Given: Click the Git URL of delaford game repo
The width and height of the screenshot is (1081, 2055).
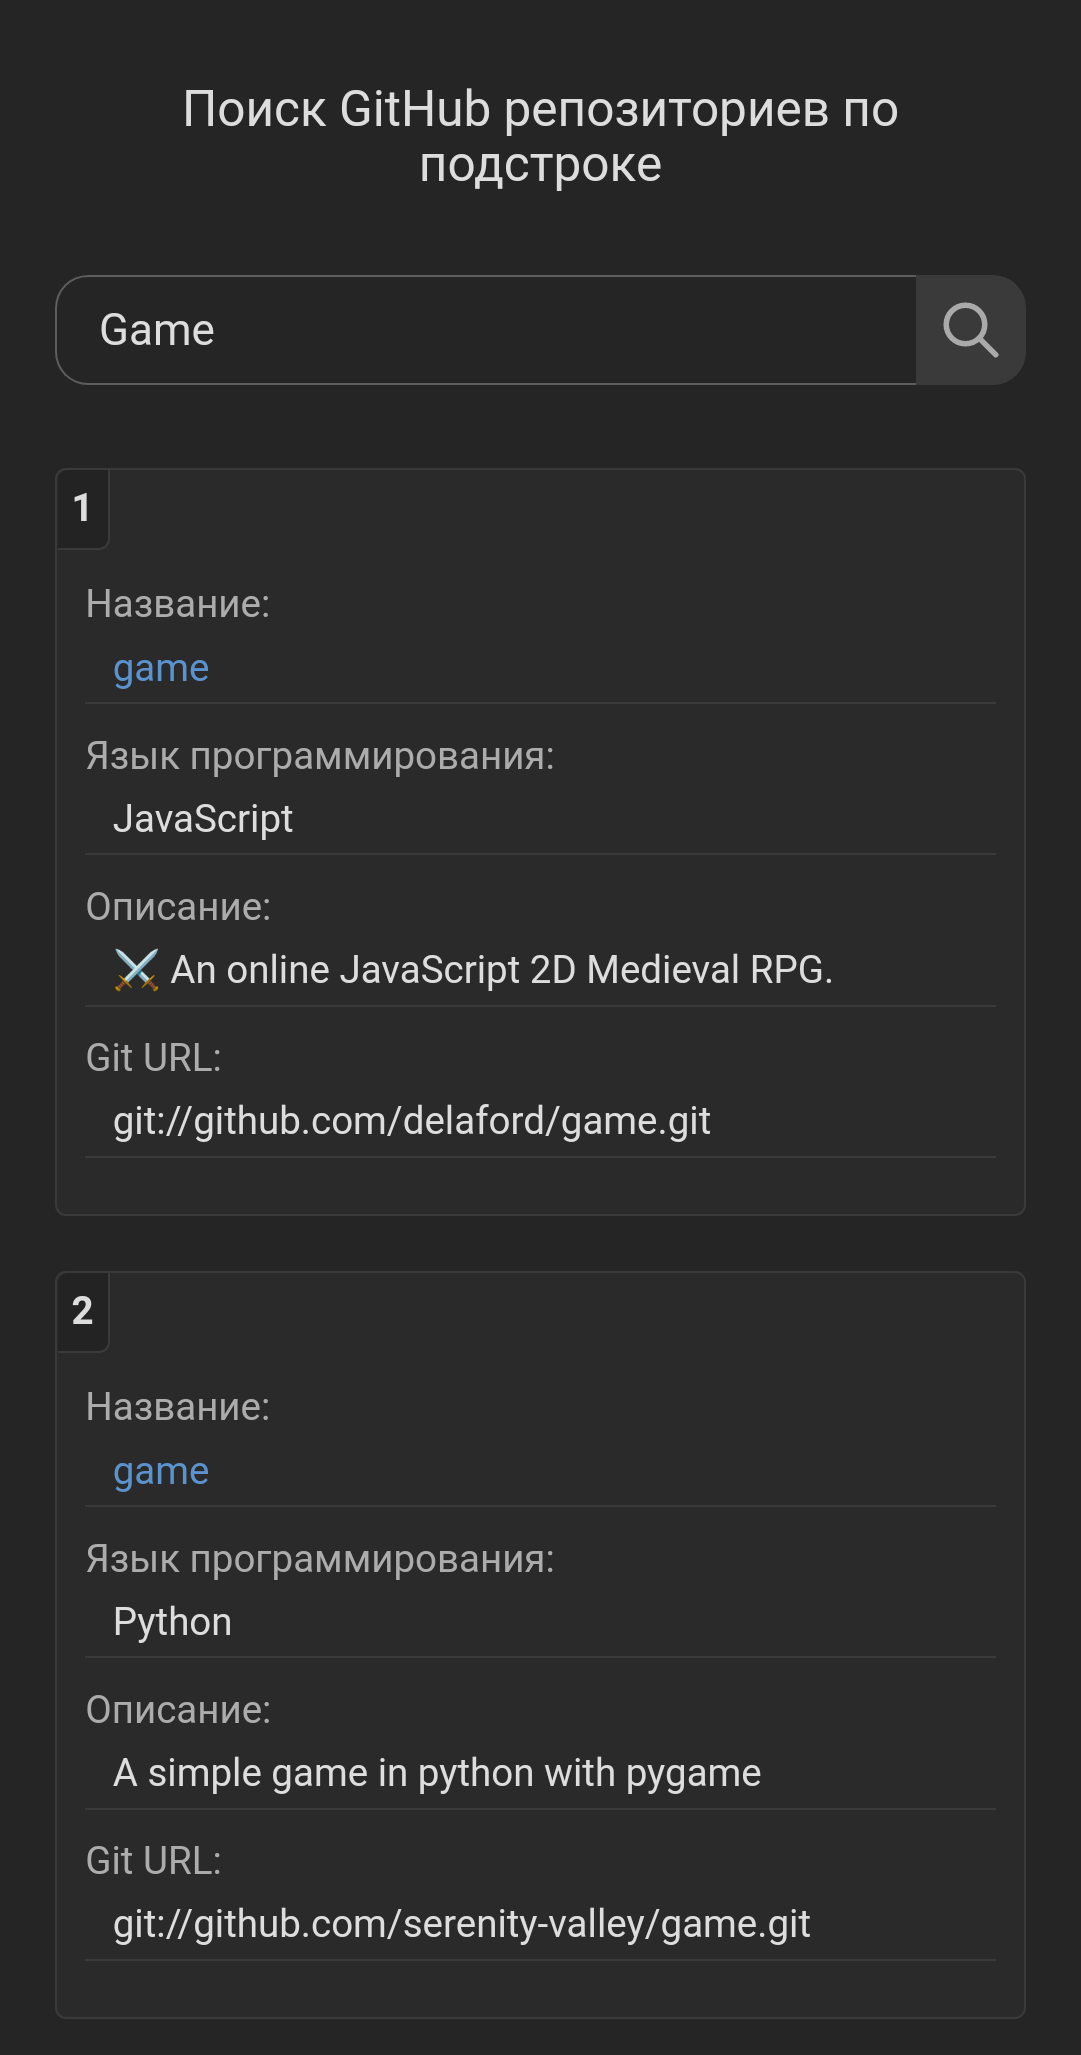Looking at the screenshot, I should pos(411,1121).
